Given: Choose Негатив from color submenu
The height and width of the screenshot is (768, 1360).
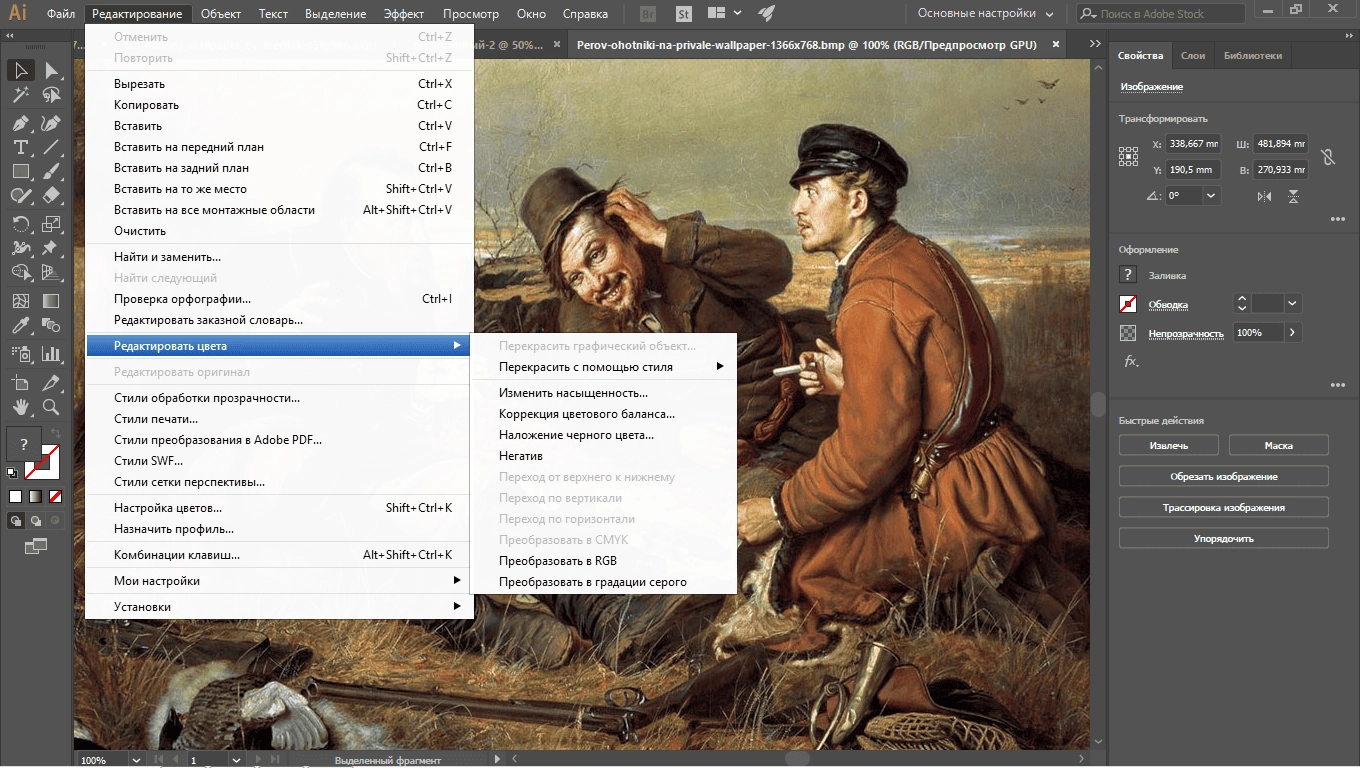Looking at the screenshot, I should pyautogui.click(x=604, y=456).
